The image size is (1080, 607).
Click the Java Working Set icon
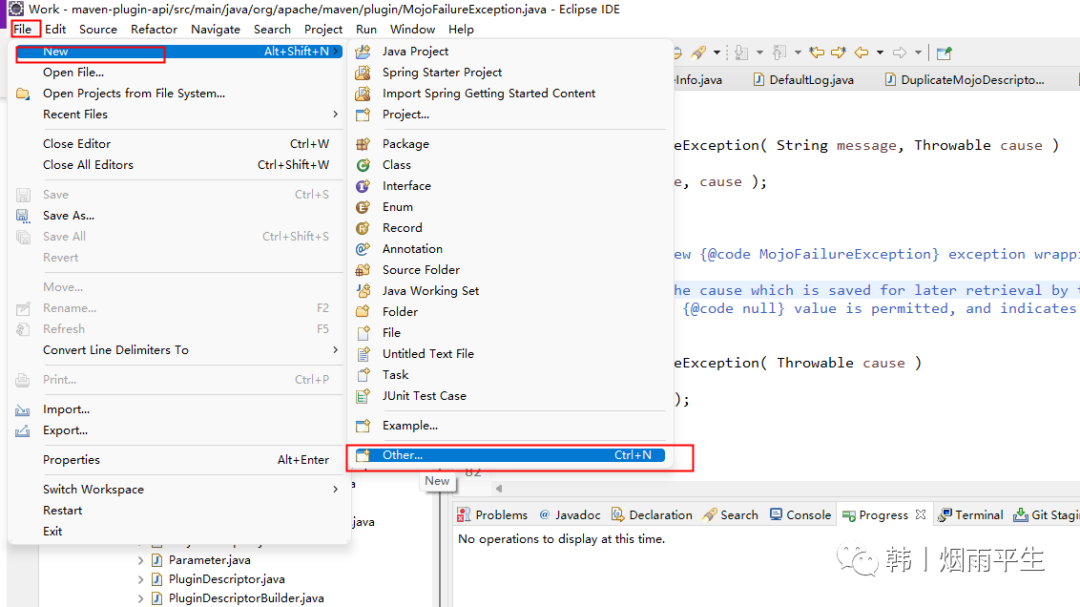tap(363, 291)
